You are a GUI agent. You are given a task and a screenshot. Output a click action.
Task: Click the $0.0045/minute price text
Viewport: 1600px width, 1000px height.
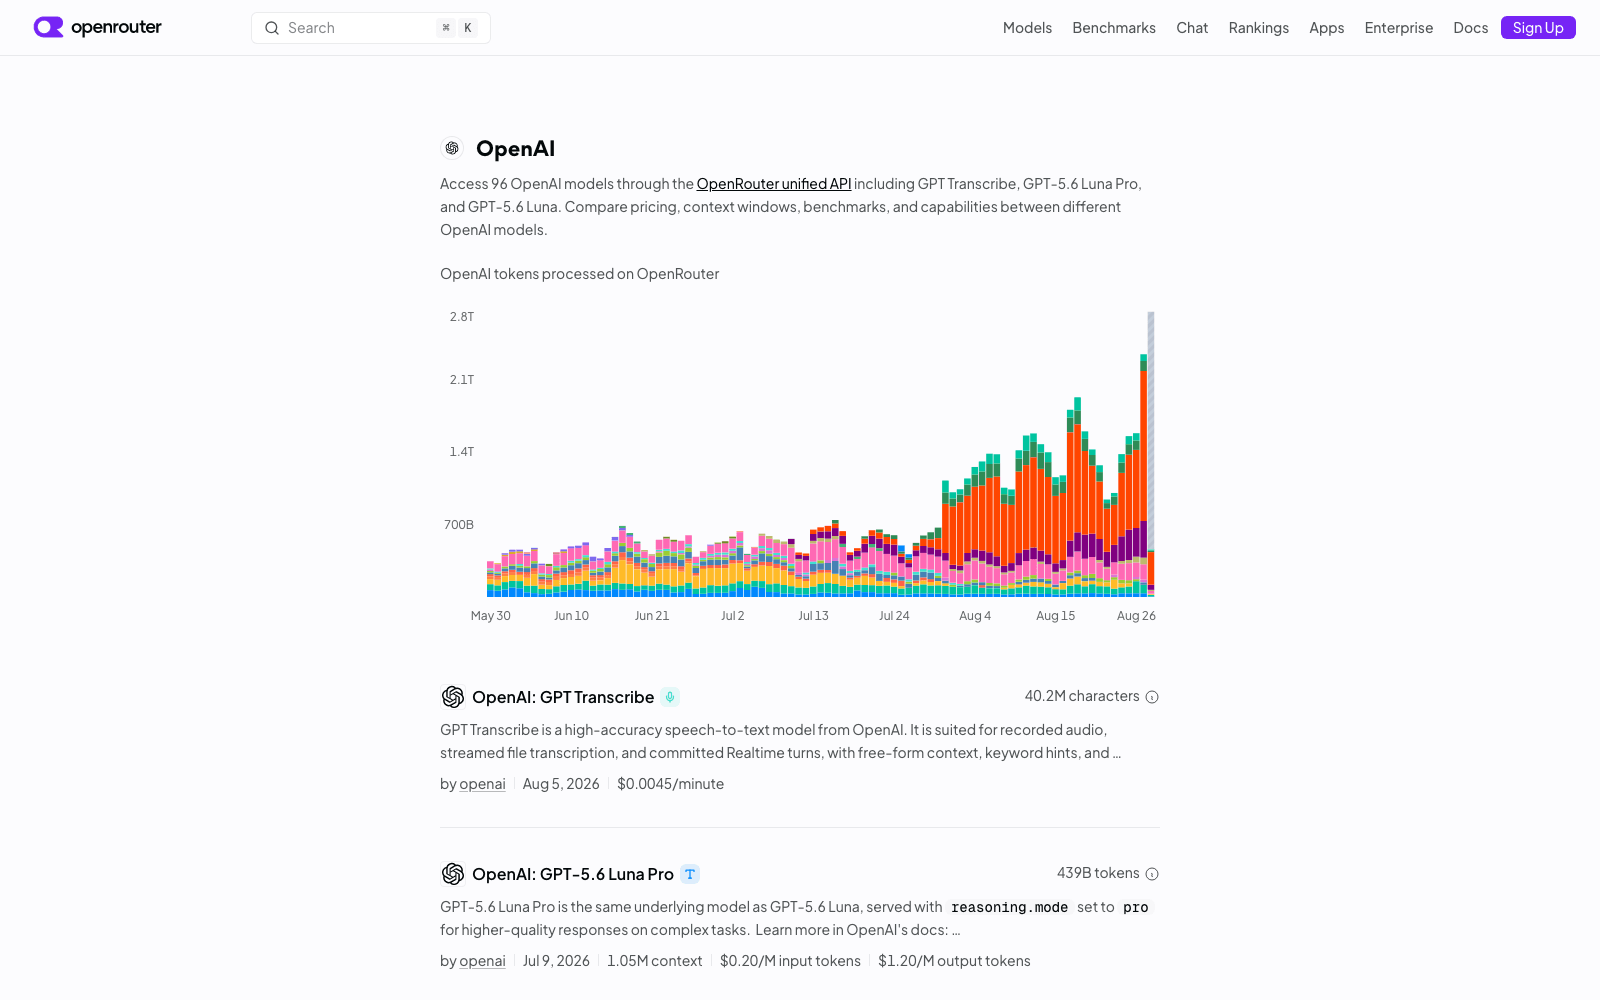[x=670, y=784]
